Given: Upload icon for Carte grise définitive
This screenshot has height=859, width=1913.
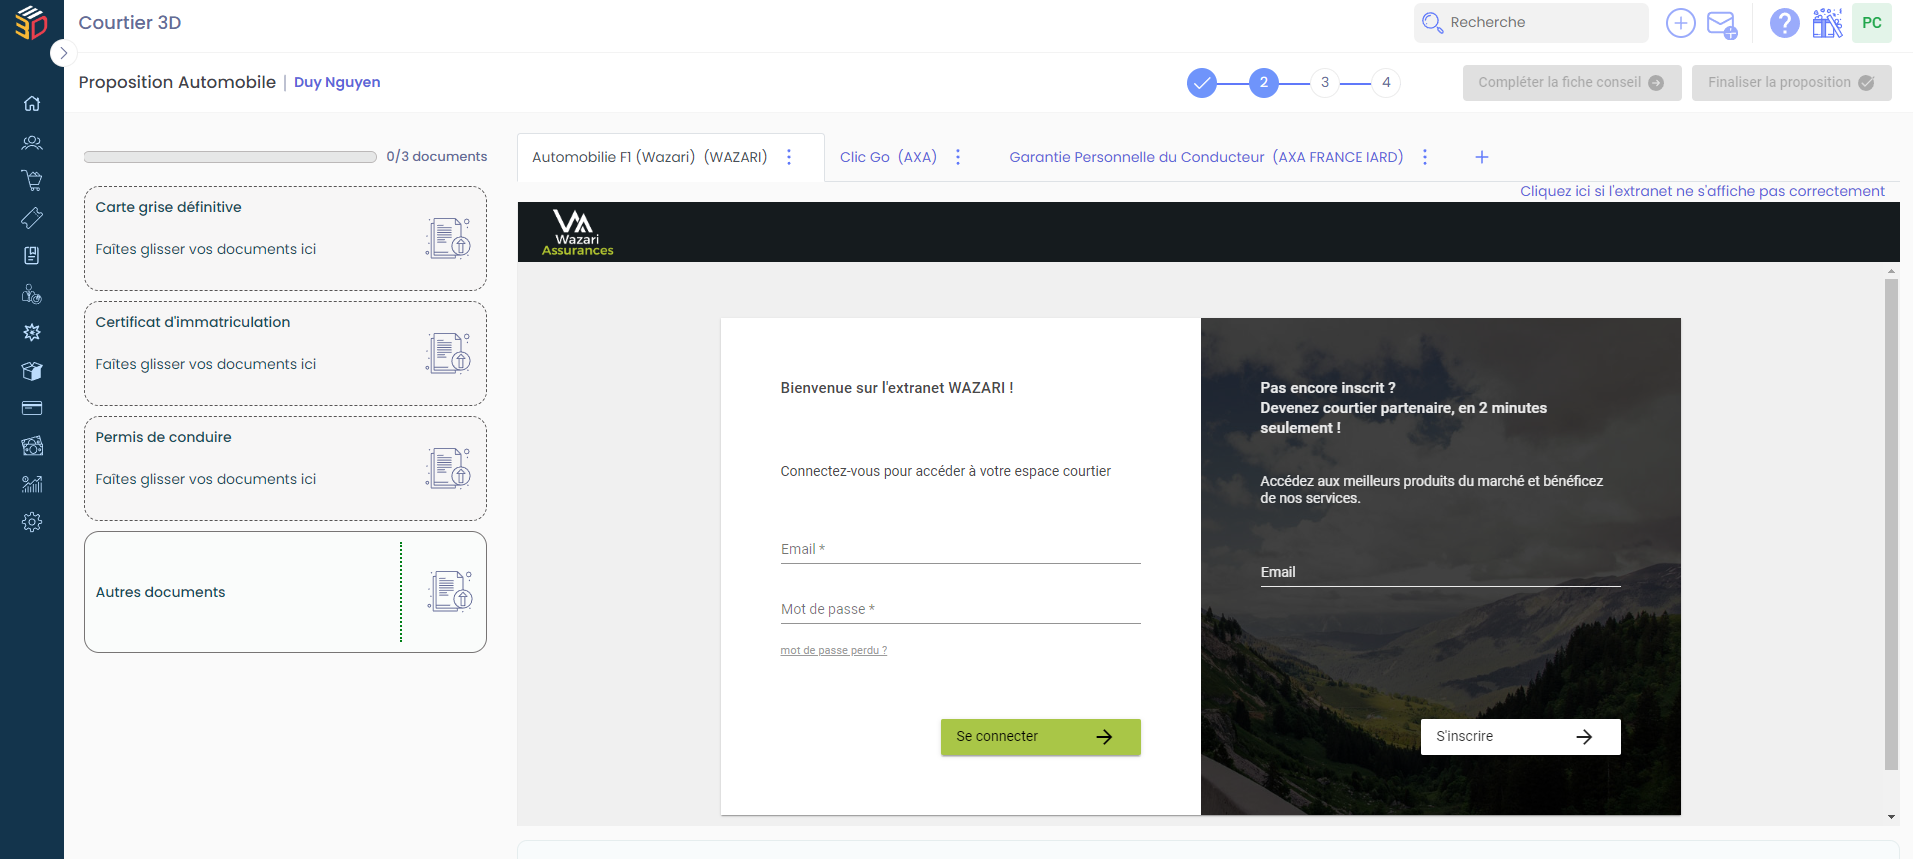Looking at the screenshot, I should [449, 238].
